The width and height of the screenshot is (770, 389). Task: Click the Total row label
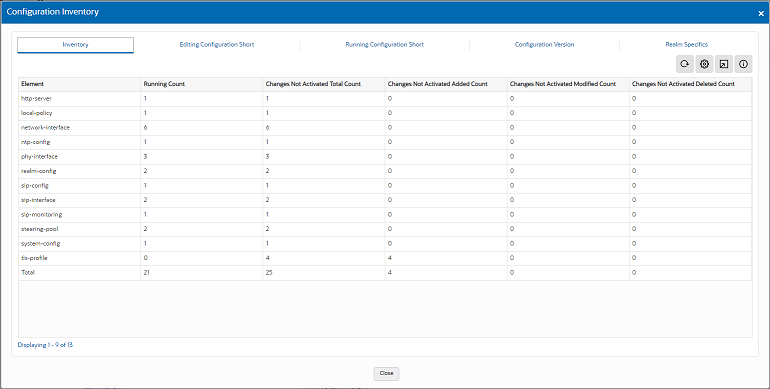[x=28, y=273]
